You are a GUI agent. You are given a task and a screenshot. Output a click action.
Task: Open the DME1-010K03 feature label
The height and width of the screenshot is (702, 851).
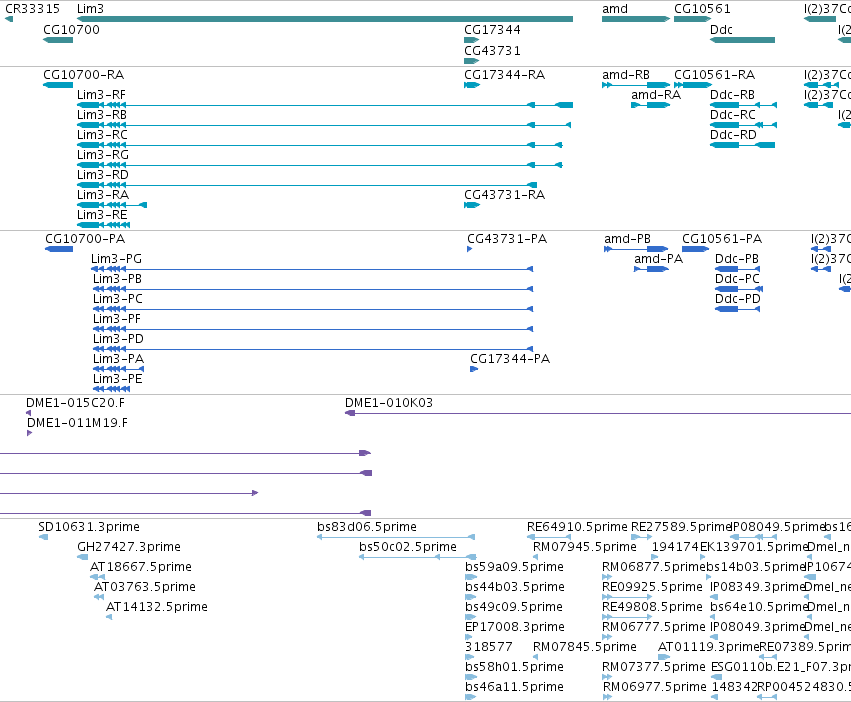tap(389, 403)
